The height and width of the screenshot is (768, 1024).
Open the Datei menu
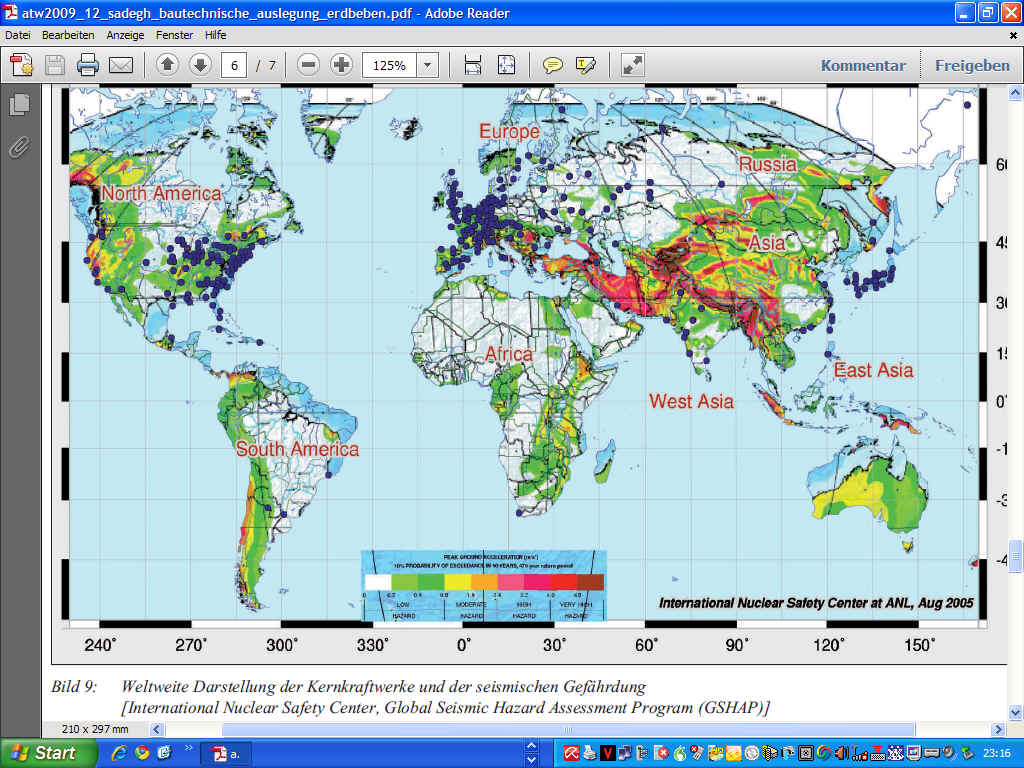[x=19, y=34]
